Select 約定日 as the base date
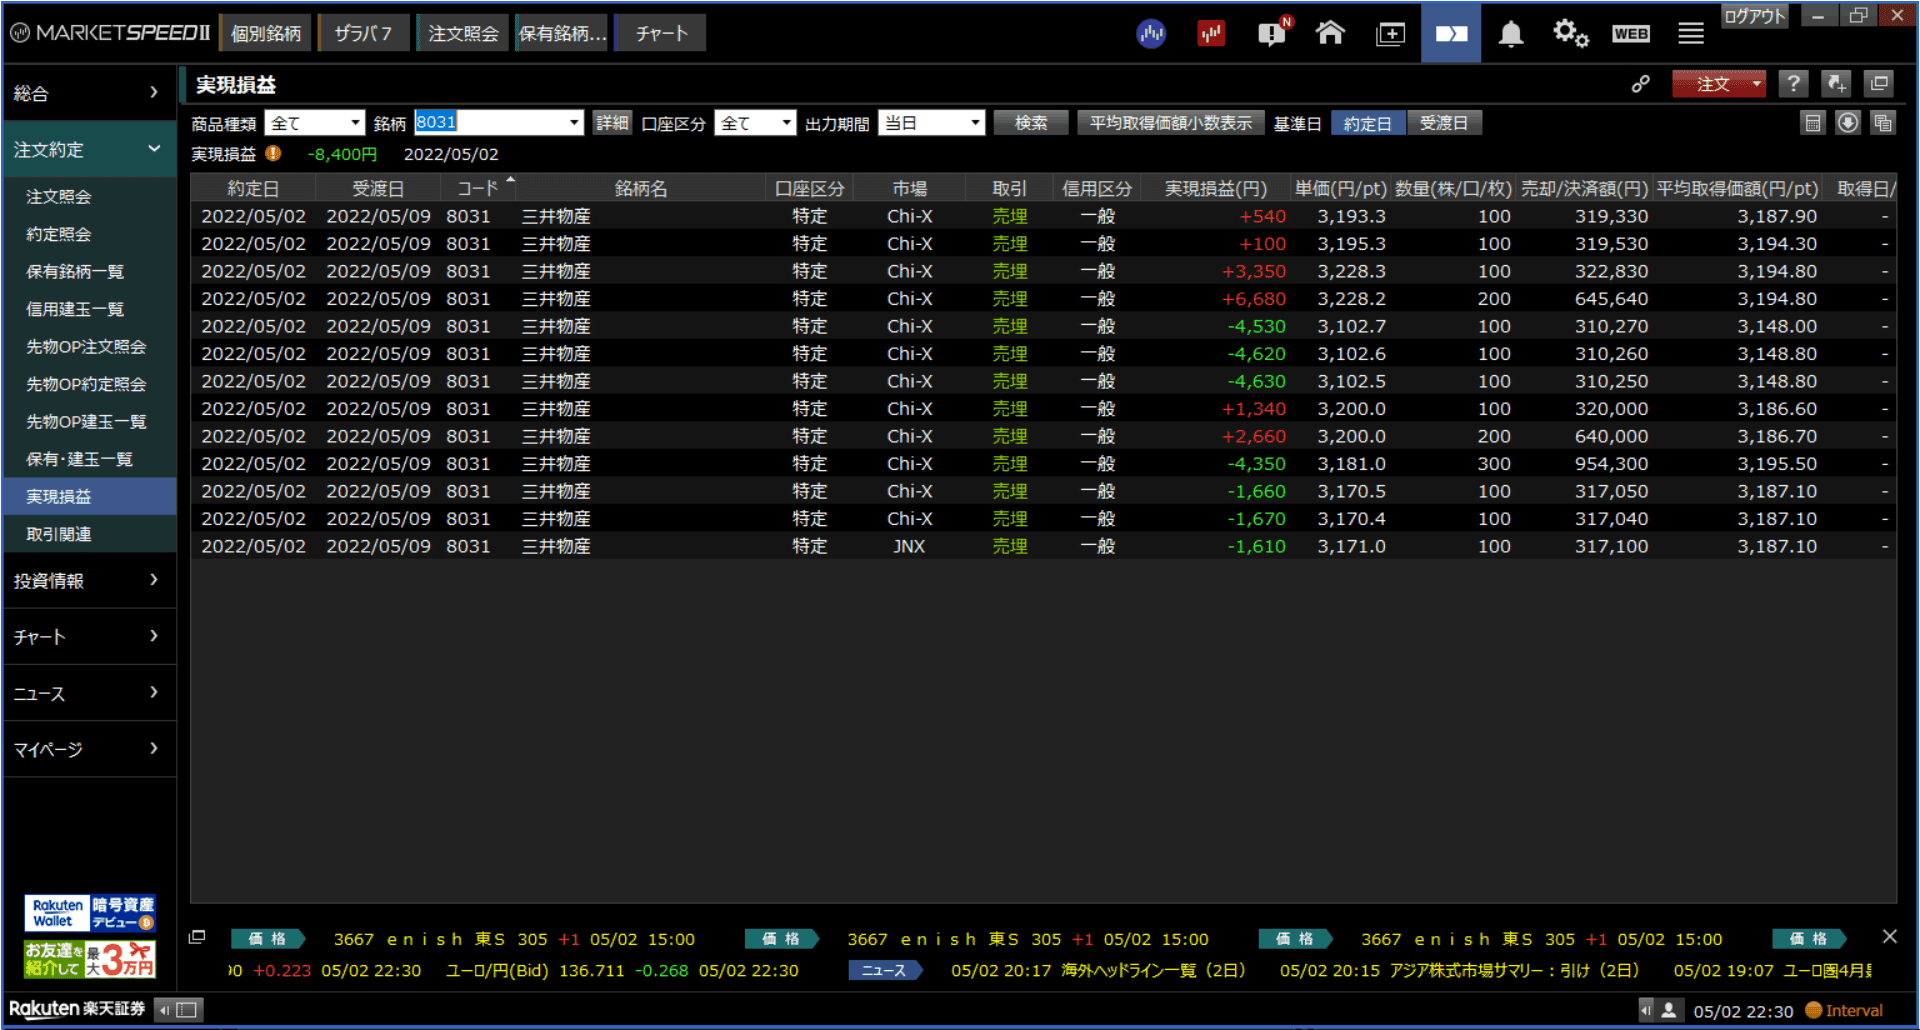 click(1368, 123)
